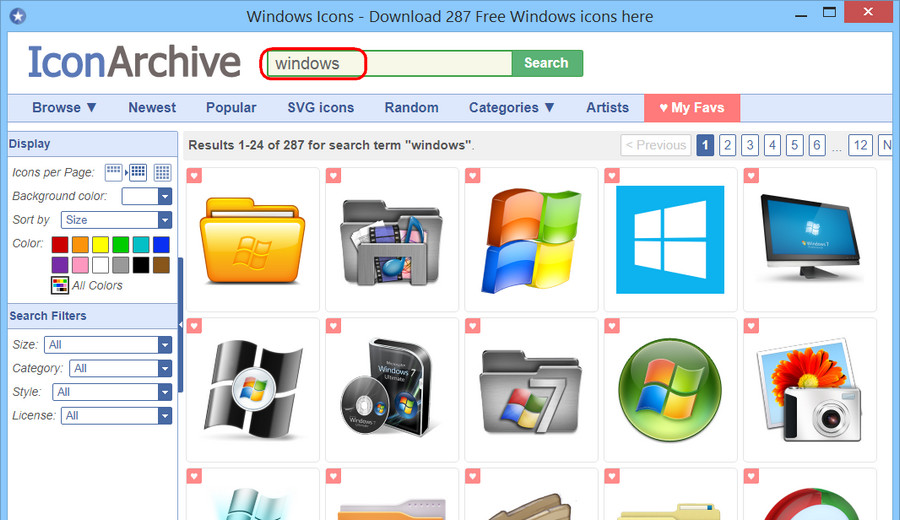Choose the medium icons per page layout

click(138, 172)
